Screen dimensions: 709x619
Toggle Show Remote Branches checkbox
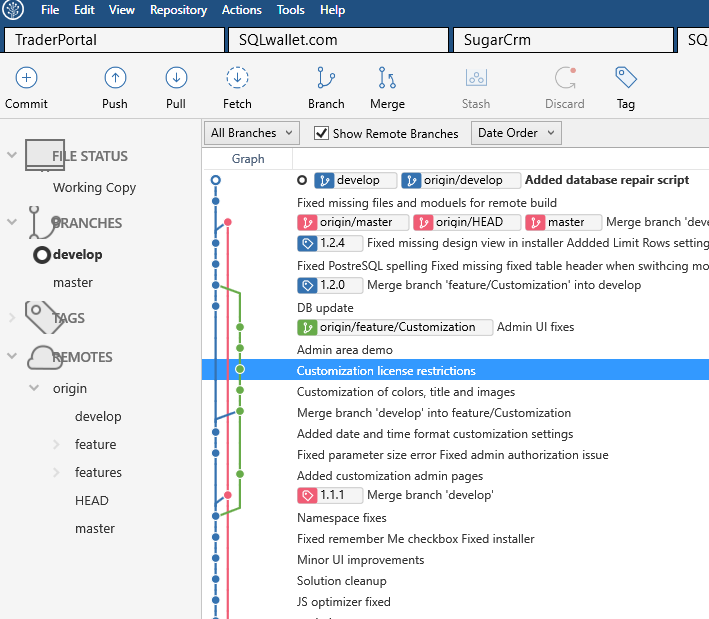pos(321,133)
